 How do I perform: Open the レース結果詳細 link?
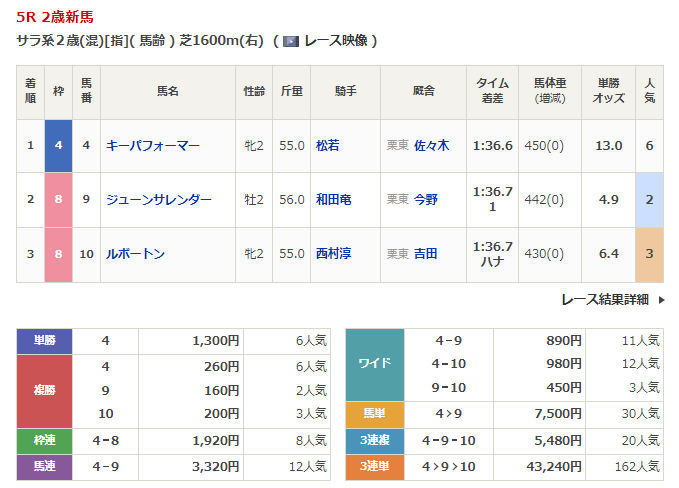click(604, 300)
